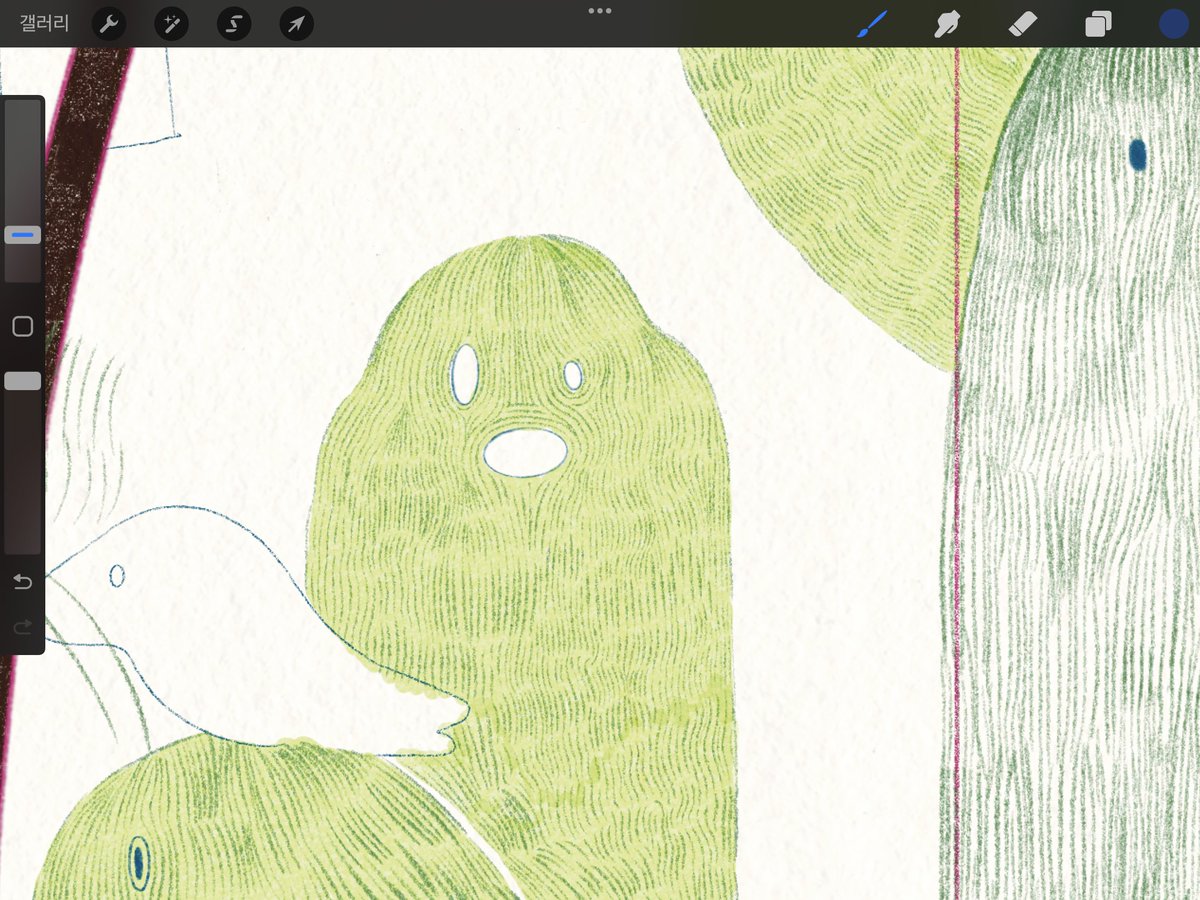Tap the three-dot multitasking menu at top
Image resolution: width=1200 pixels, height=900 pixels.
tap(600, 11)
